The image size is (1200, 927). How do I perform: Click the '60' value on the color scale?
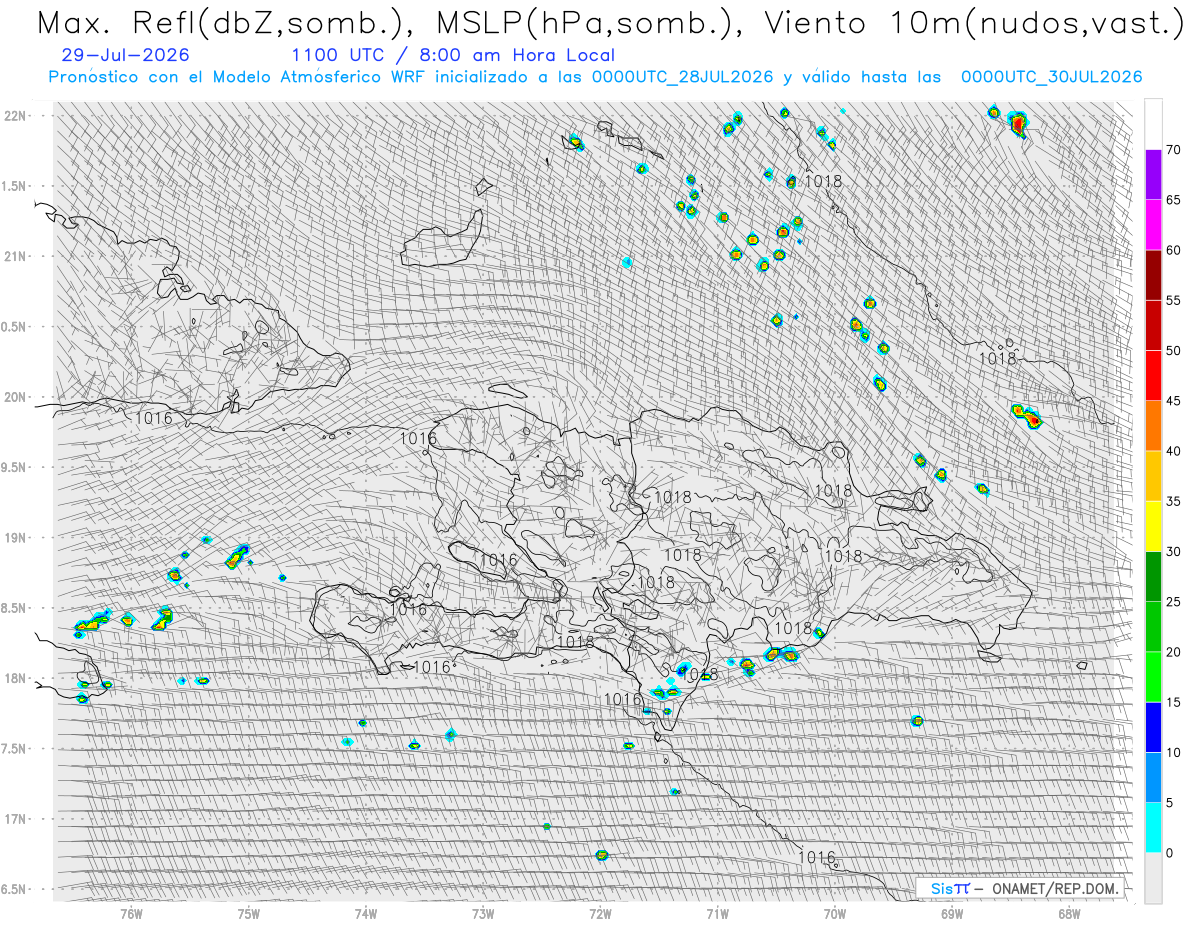point(1173,250)
